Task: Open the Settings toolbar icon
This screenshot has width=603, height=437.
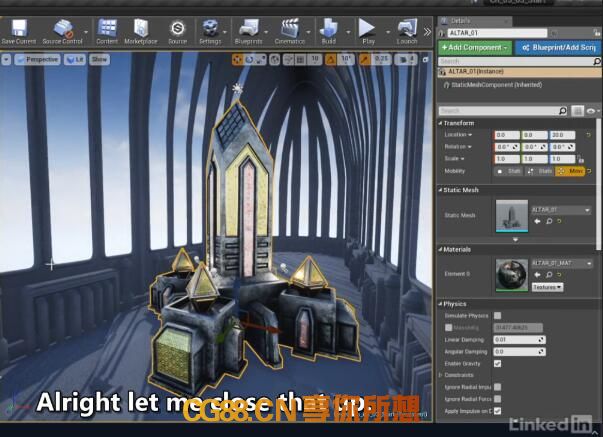Action: pos(210,32)
